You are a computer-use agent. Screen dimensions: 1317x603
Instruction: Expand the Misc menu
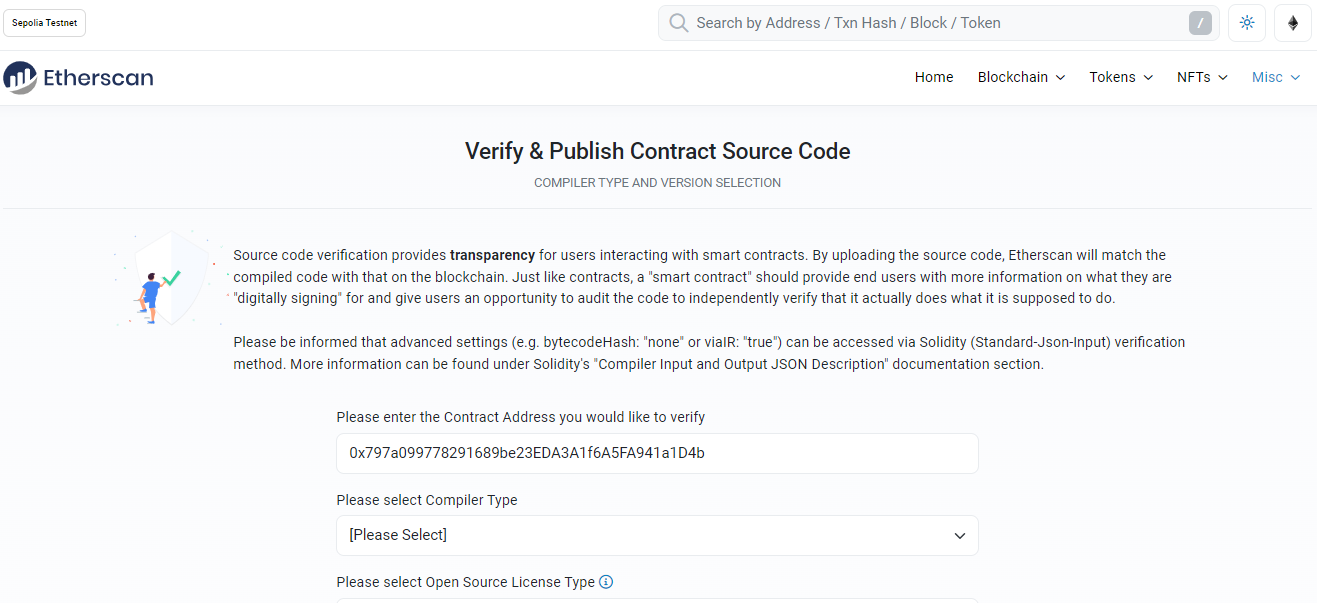tap(1276, 77)
